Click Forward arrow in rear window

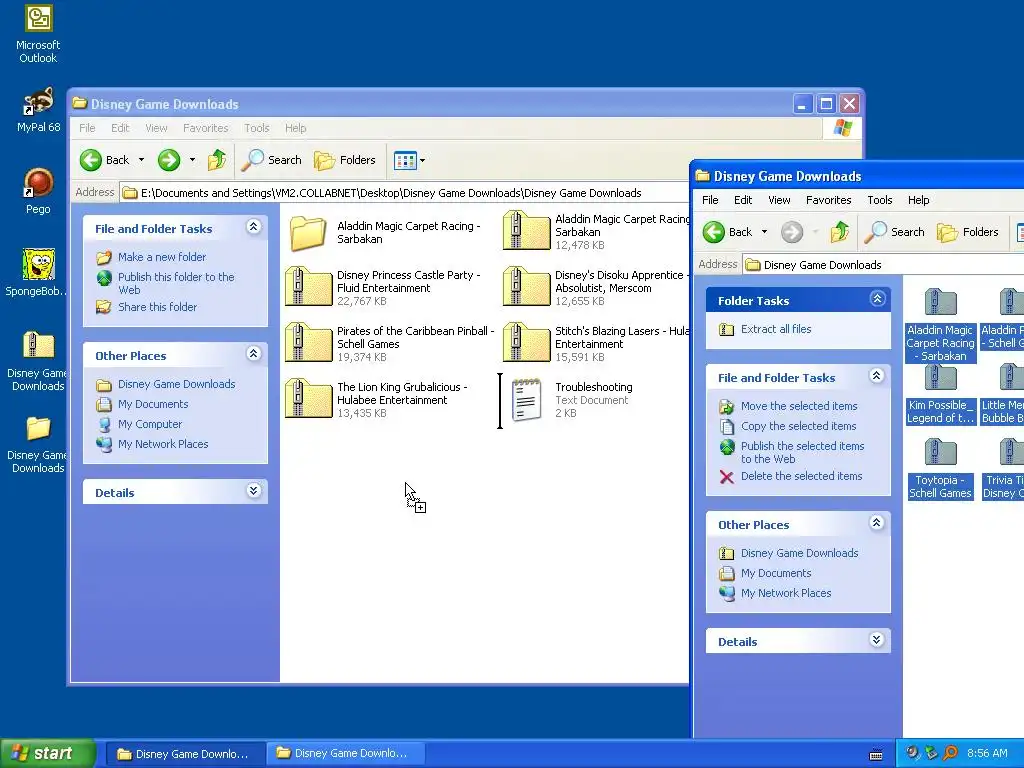tap(169, 160)
